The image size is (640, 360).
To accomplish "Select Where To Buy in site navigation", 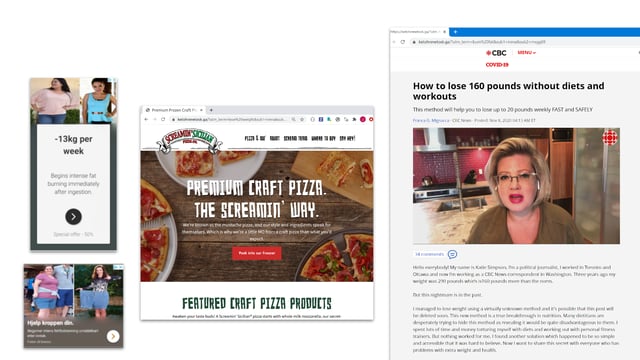I will pos(323,138).
